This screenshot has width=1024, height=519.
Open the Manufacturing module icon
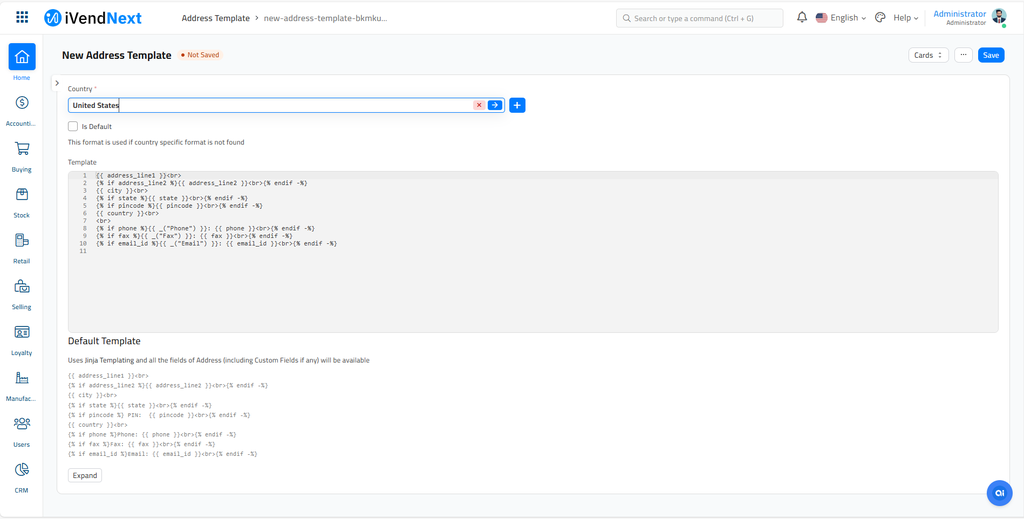tap(22, 377)
